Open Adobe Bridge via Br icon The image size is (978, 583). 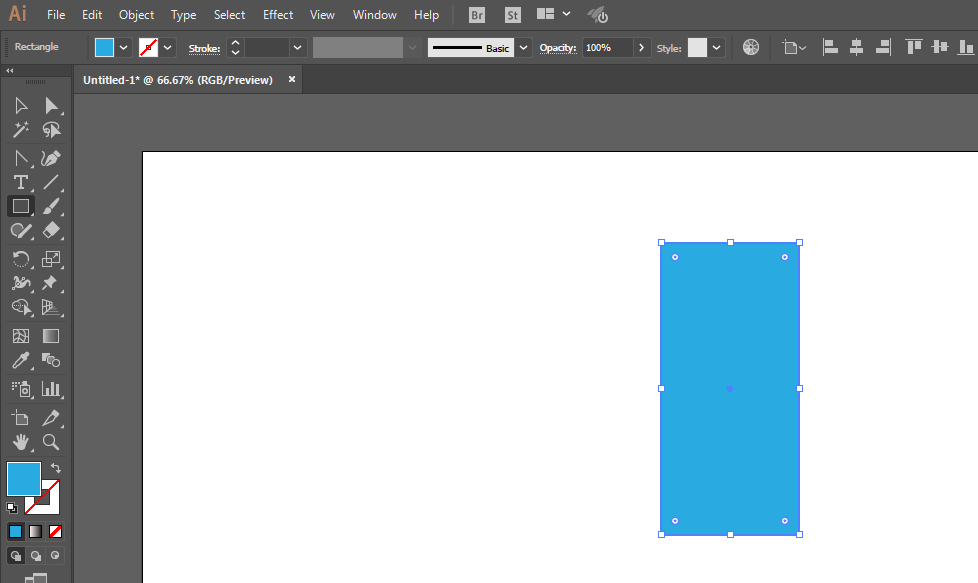coord(477,15)
